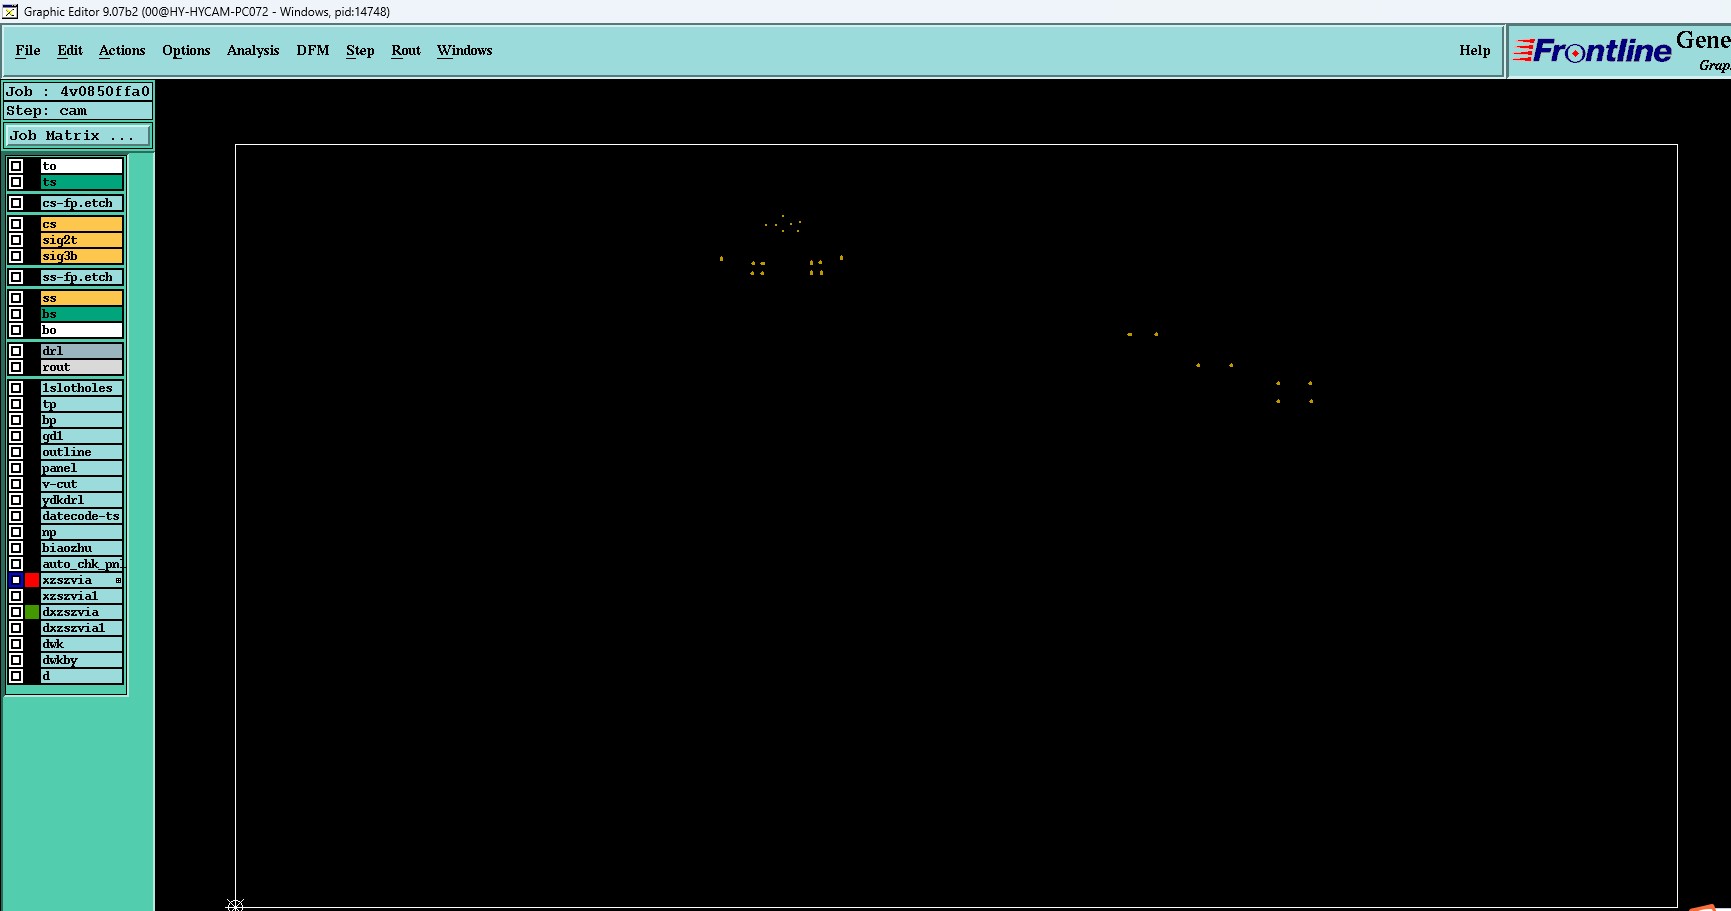
Task: Toggle display checkbox for sig3b layer
Action: click(x=16, y=256)
